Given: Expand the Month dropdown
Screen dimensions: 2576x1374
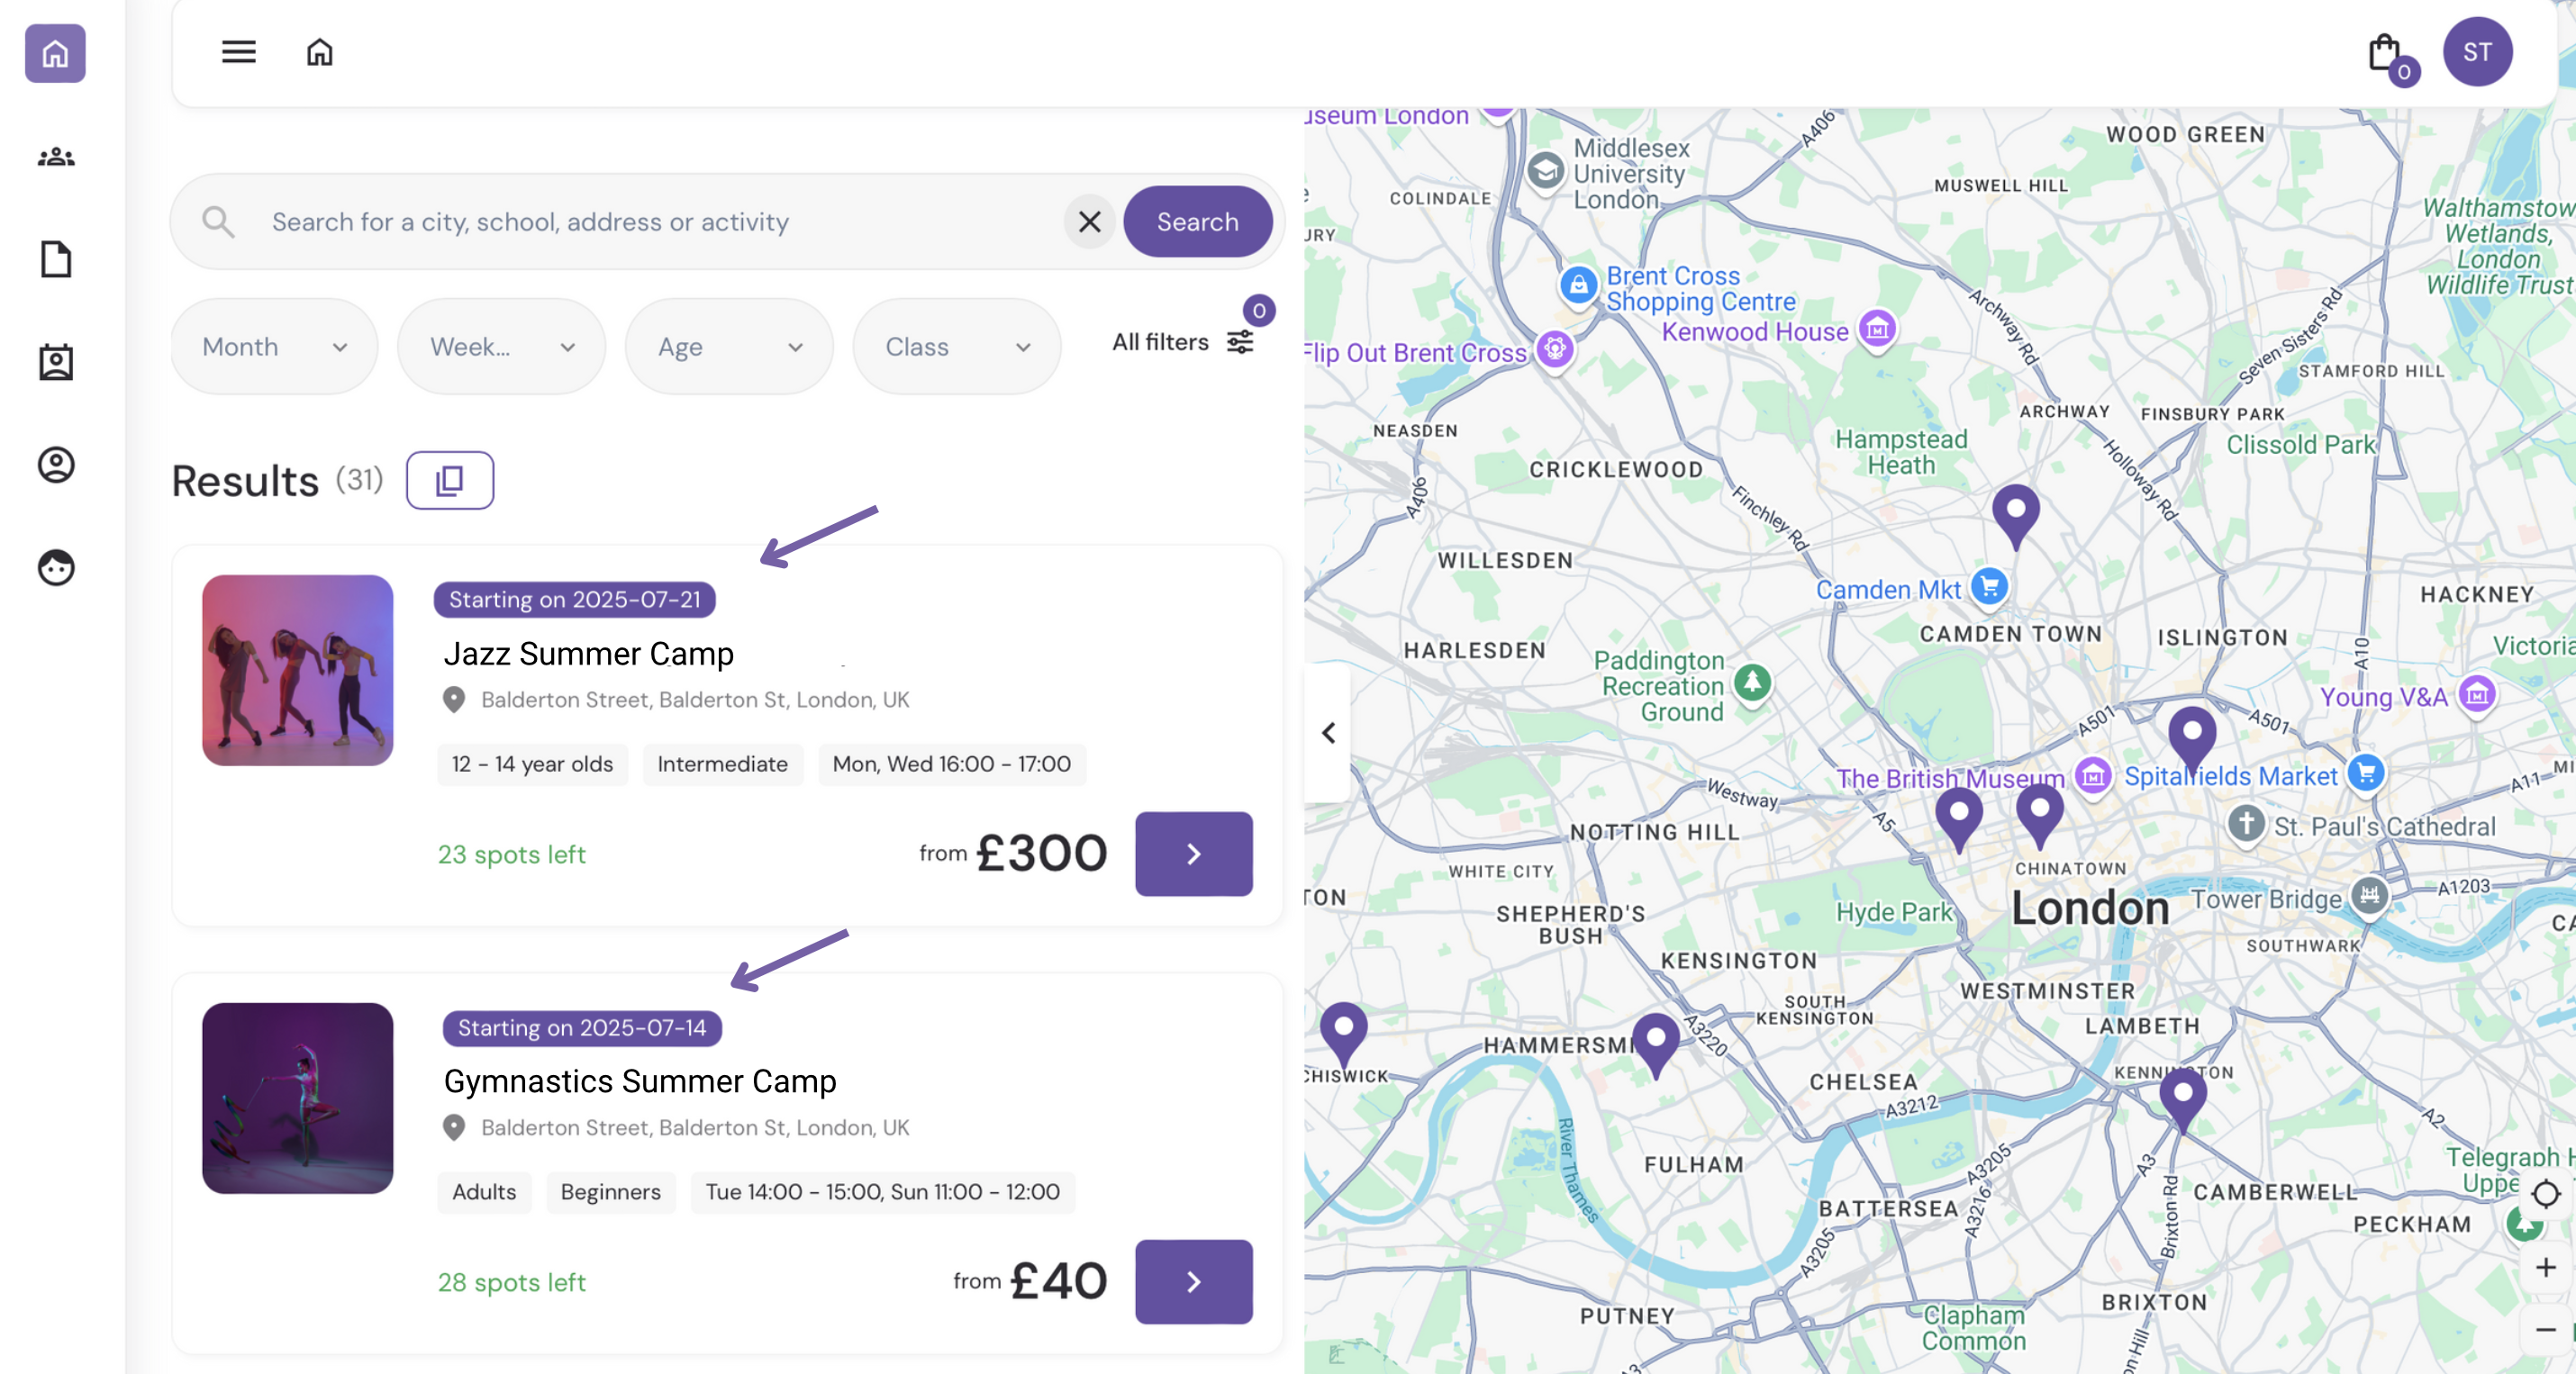Looking at the screenshot, I should pos(274,347).
